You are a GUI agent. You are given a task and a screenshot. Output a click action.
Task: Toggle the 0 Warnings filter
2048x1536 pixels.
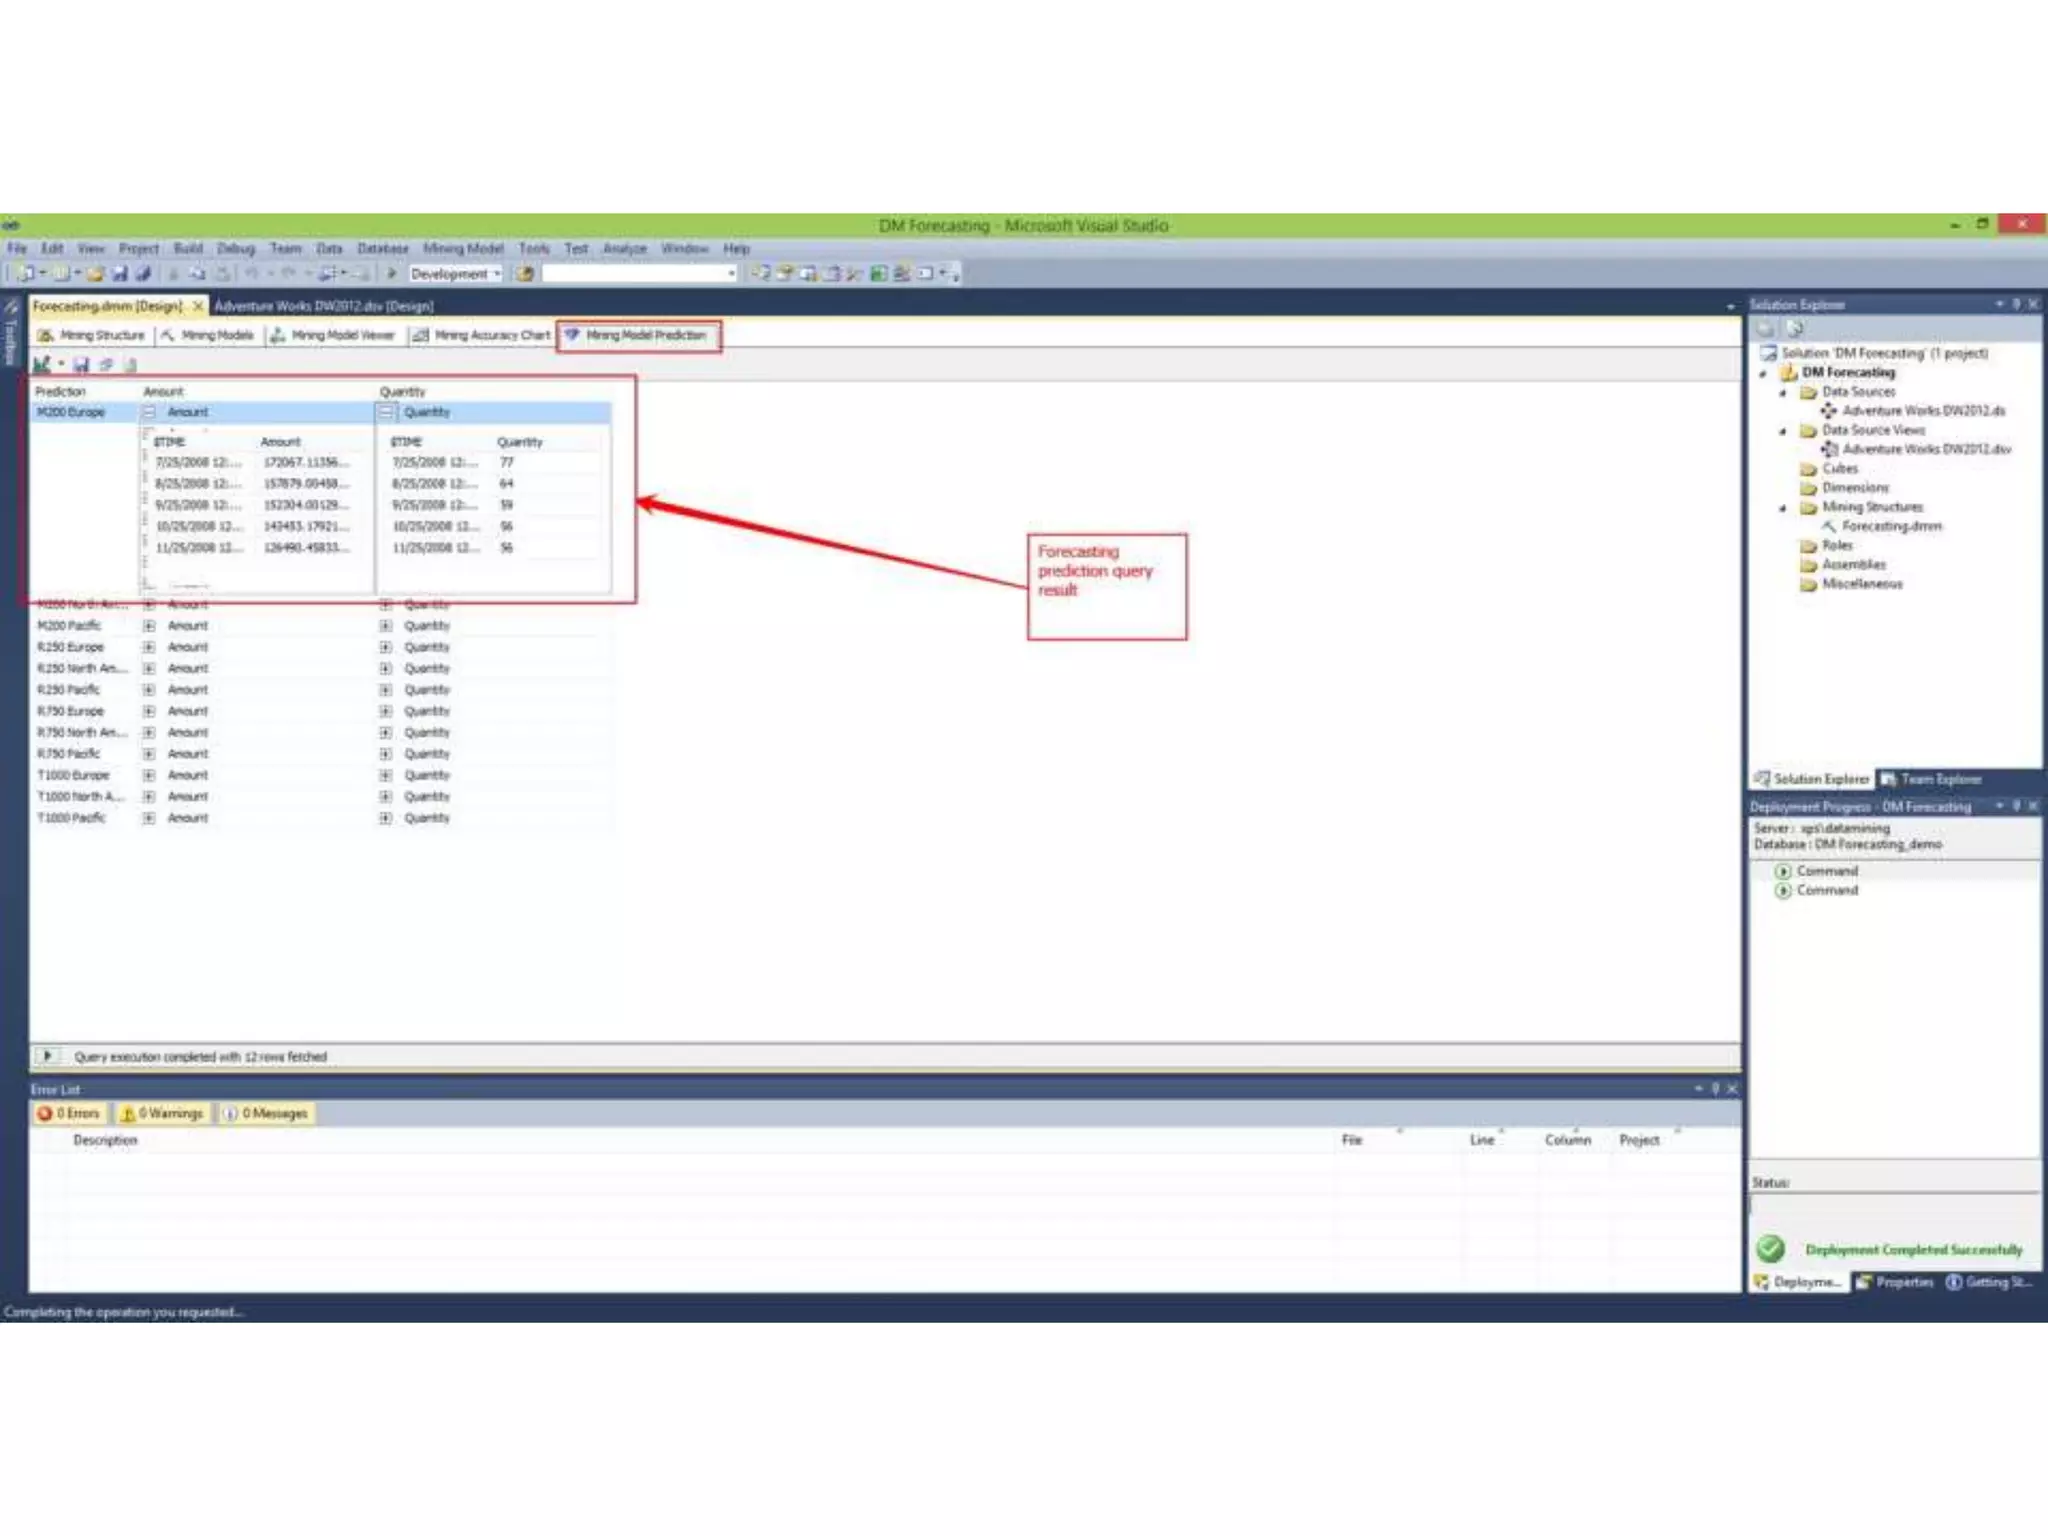(161, 1113)
